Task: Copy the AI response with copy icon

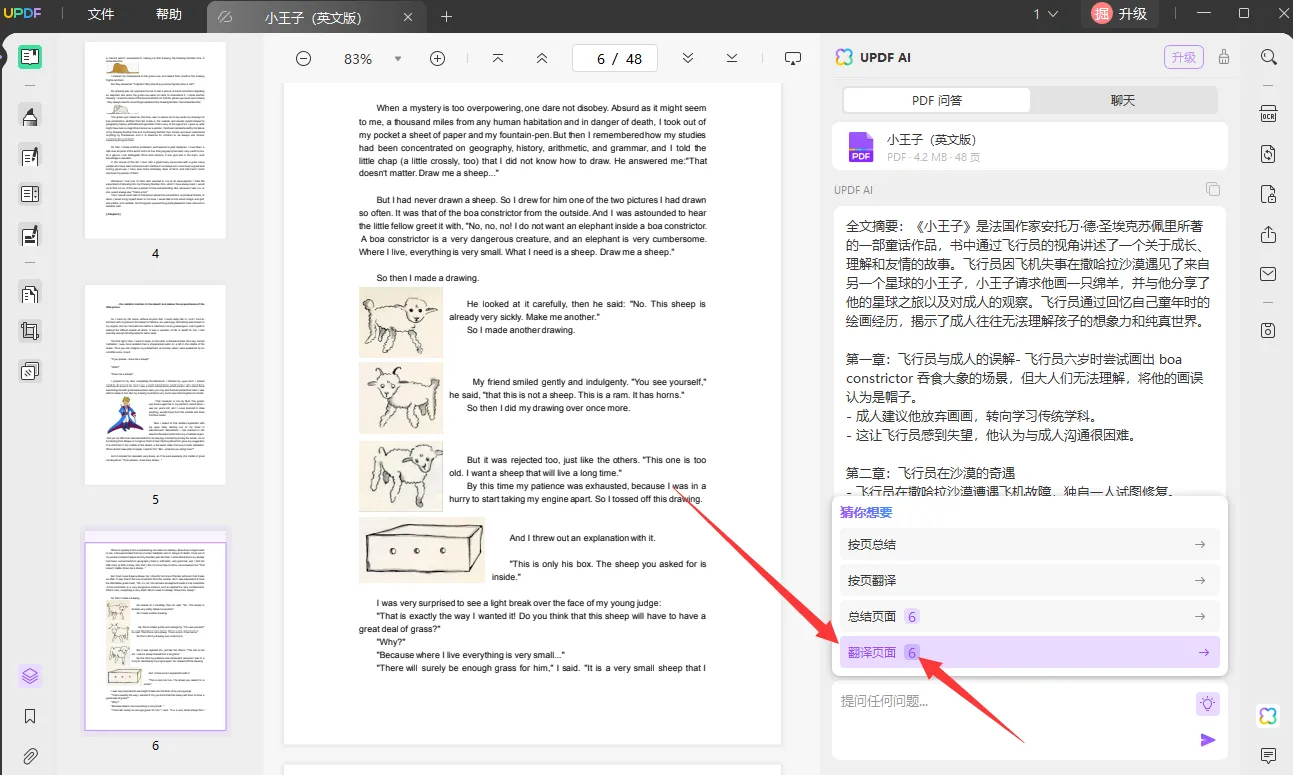Action: 1213,189
